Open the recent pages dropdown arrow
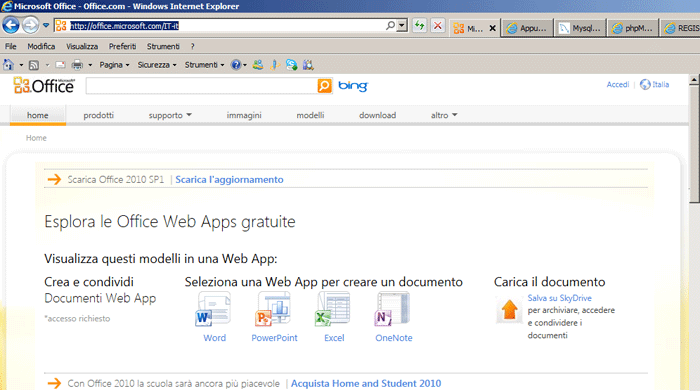700x391 pixels. (x=46, y=25)
